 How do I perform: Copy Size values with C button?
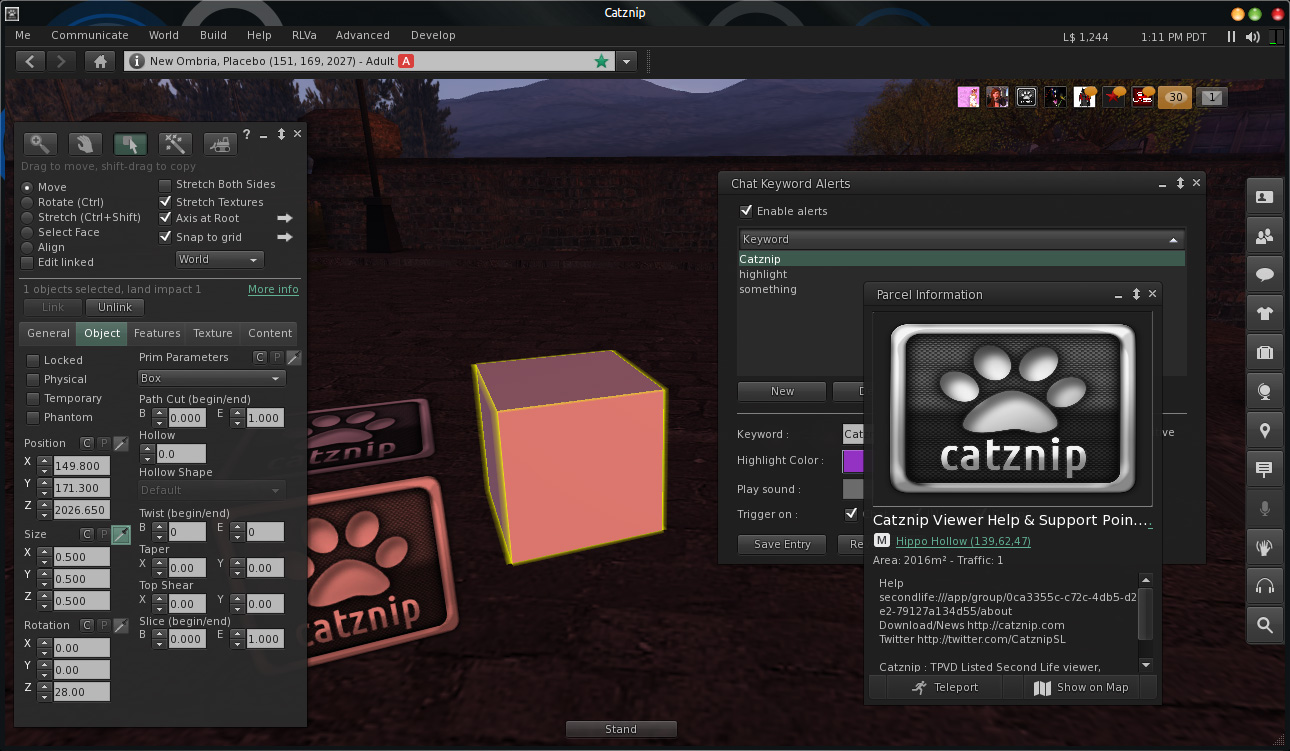tap(86, 534)
